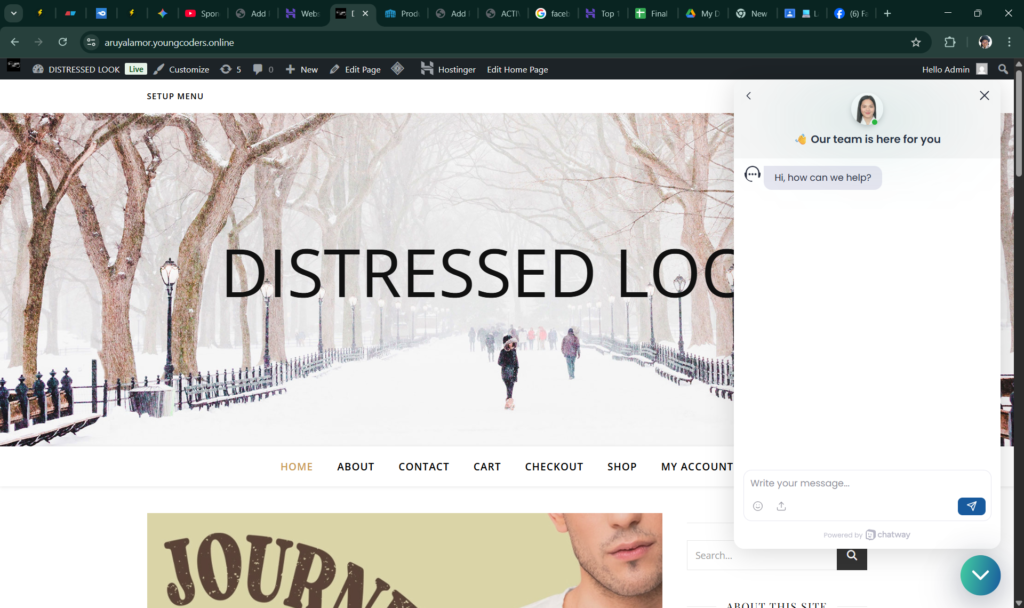Click inside the Search field in the sidebar

pyautogui.click(x=760, y=555)
